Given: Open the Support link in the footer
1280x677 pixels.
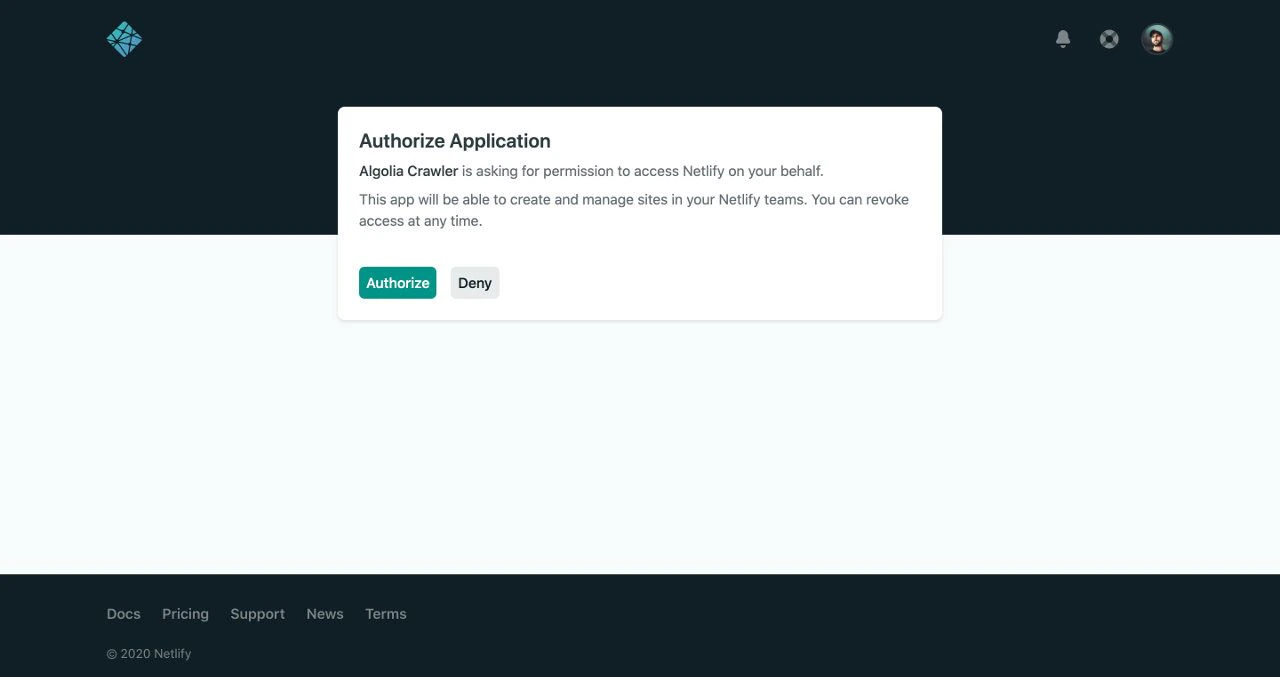Looking at the screenshot, I should [x=257, y=613].
